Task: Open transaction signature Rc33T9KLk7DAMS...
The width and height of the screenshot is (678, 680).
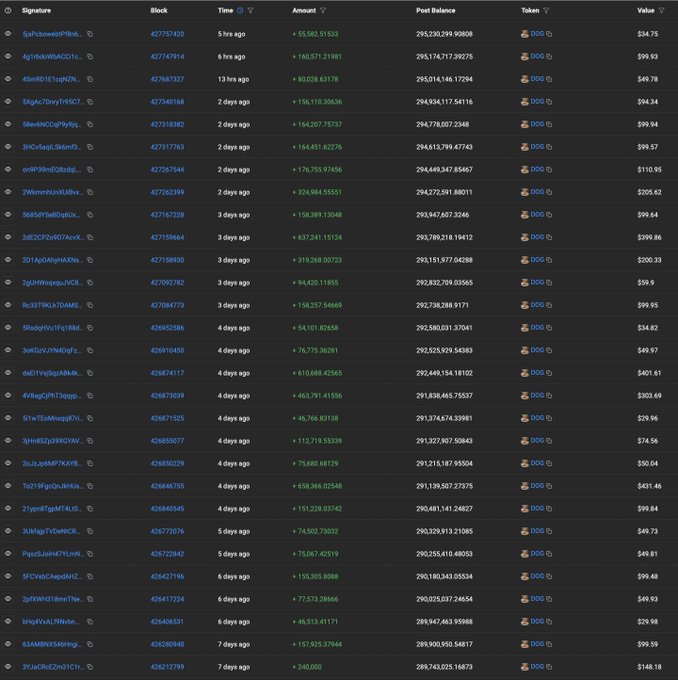Action: (x=52, y=305)
